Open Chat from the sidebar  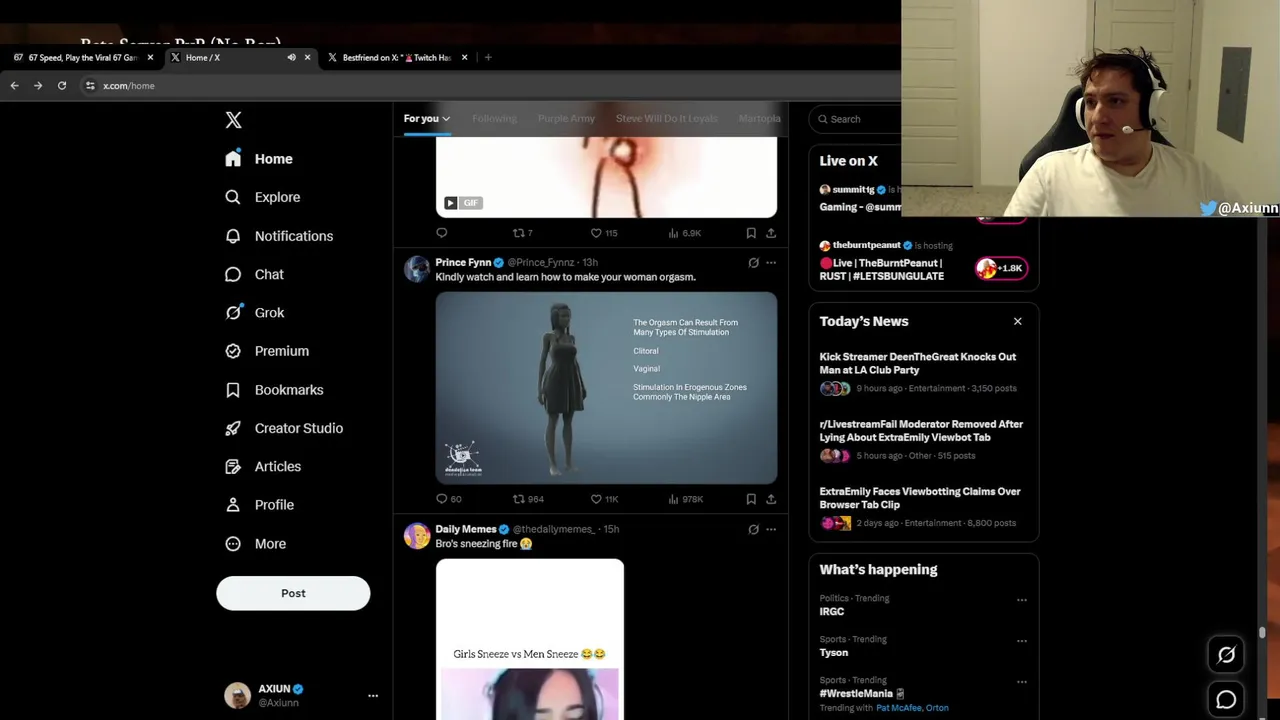tap(254, 274)
